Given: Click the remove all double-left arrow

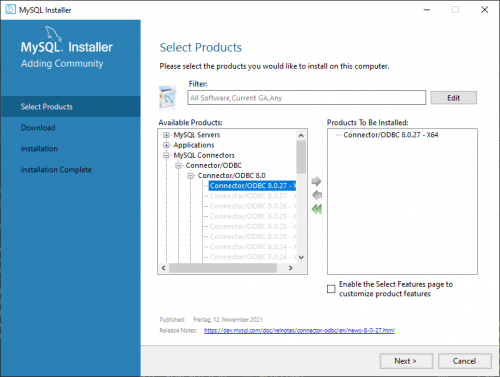Looking at the screenshot, I should pyautogui.click(x=317, y=209).
